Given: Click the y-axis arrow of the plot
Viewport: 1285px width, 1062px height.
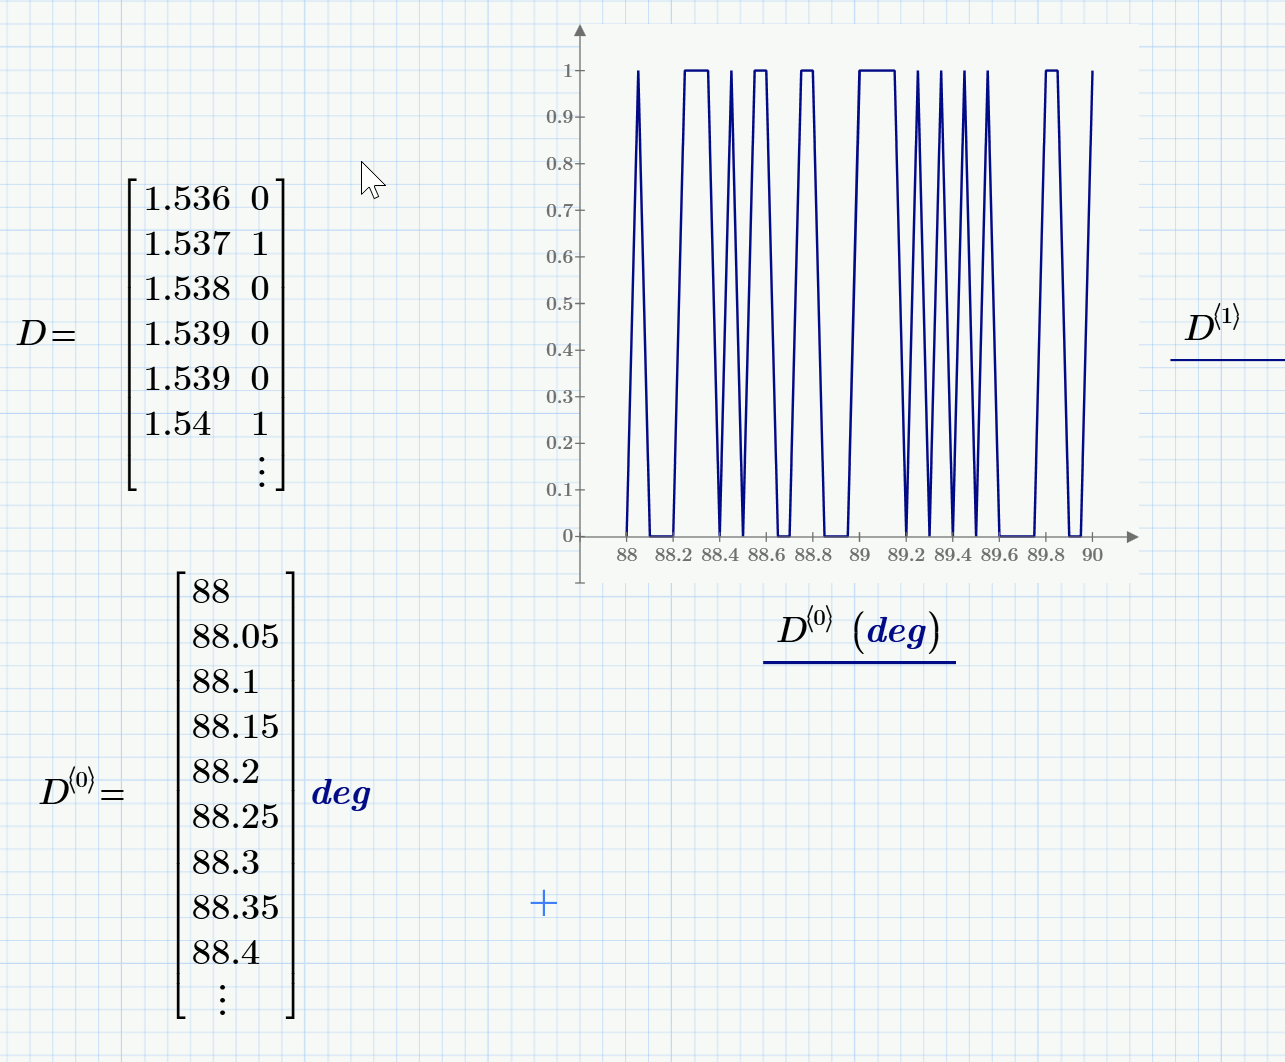Looking at the screenshot, I should coord(580,32).
